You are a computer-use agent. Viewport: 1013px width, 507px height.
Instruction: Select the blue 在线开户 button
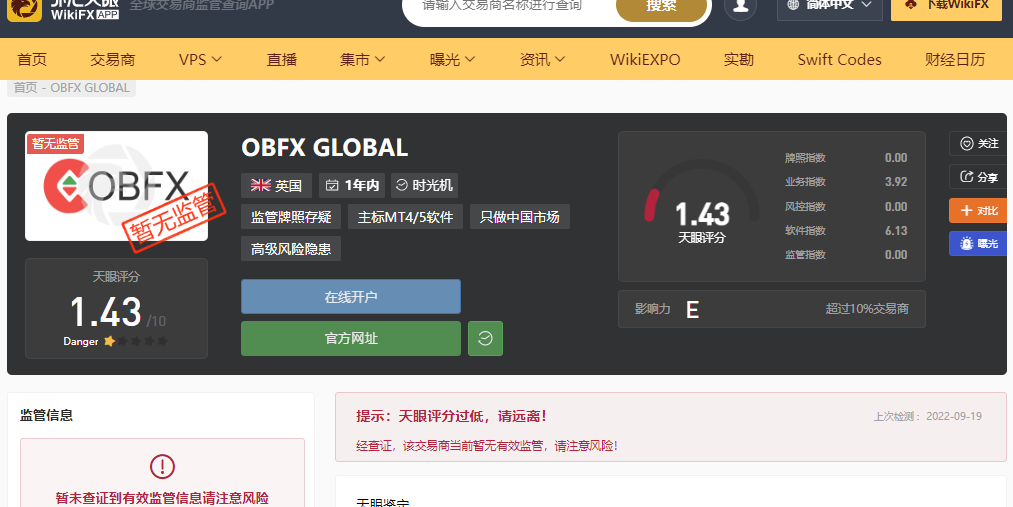[351, 297]
